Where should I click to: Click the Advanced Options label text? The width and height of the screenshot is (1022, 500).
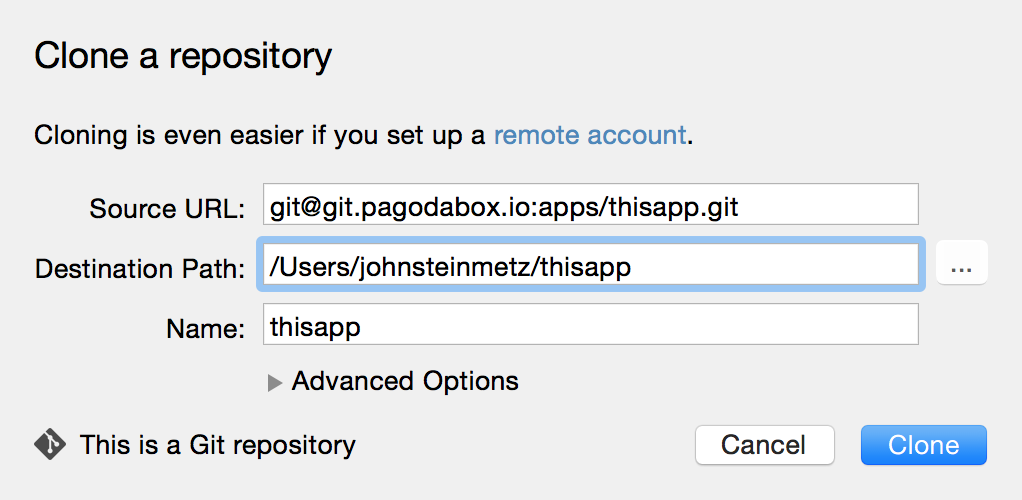(405, 381)
